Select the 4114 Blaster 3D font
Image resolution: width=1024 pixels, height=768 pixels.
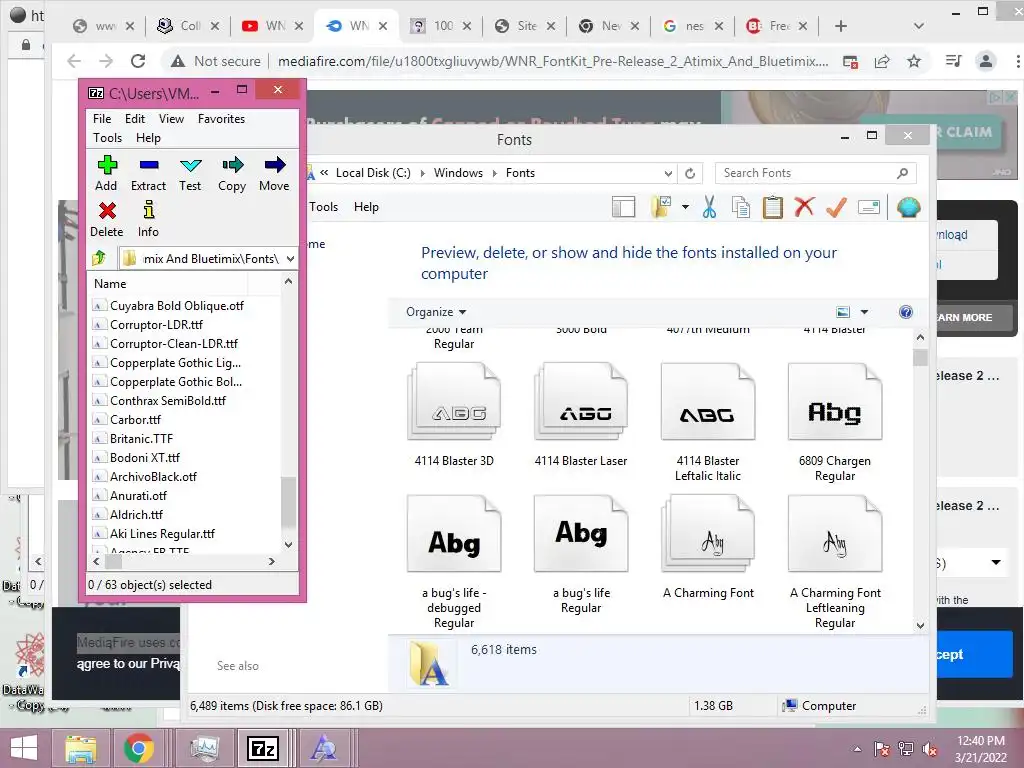click(x=454, y=415)
